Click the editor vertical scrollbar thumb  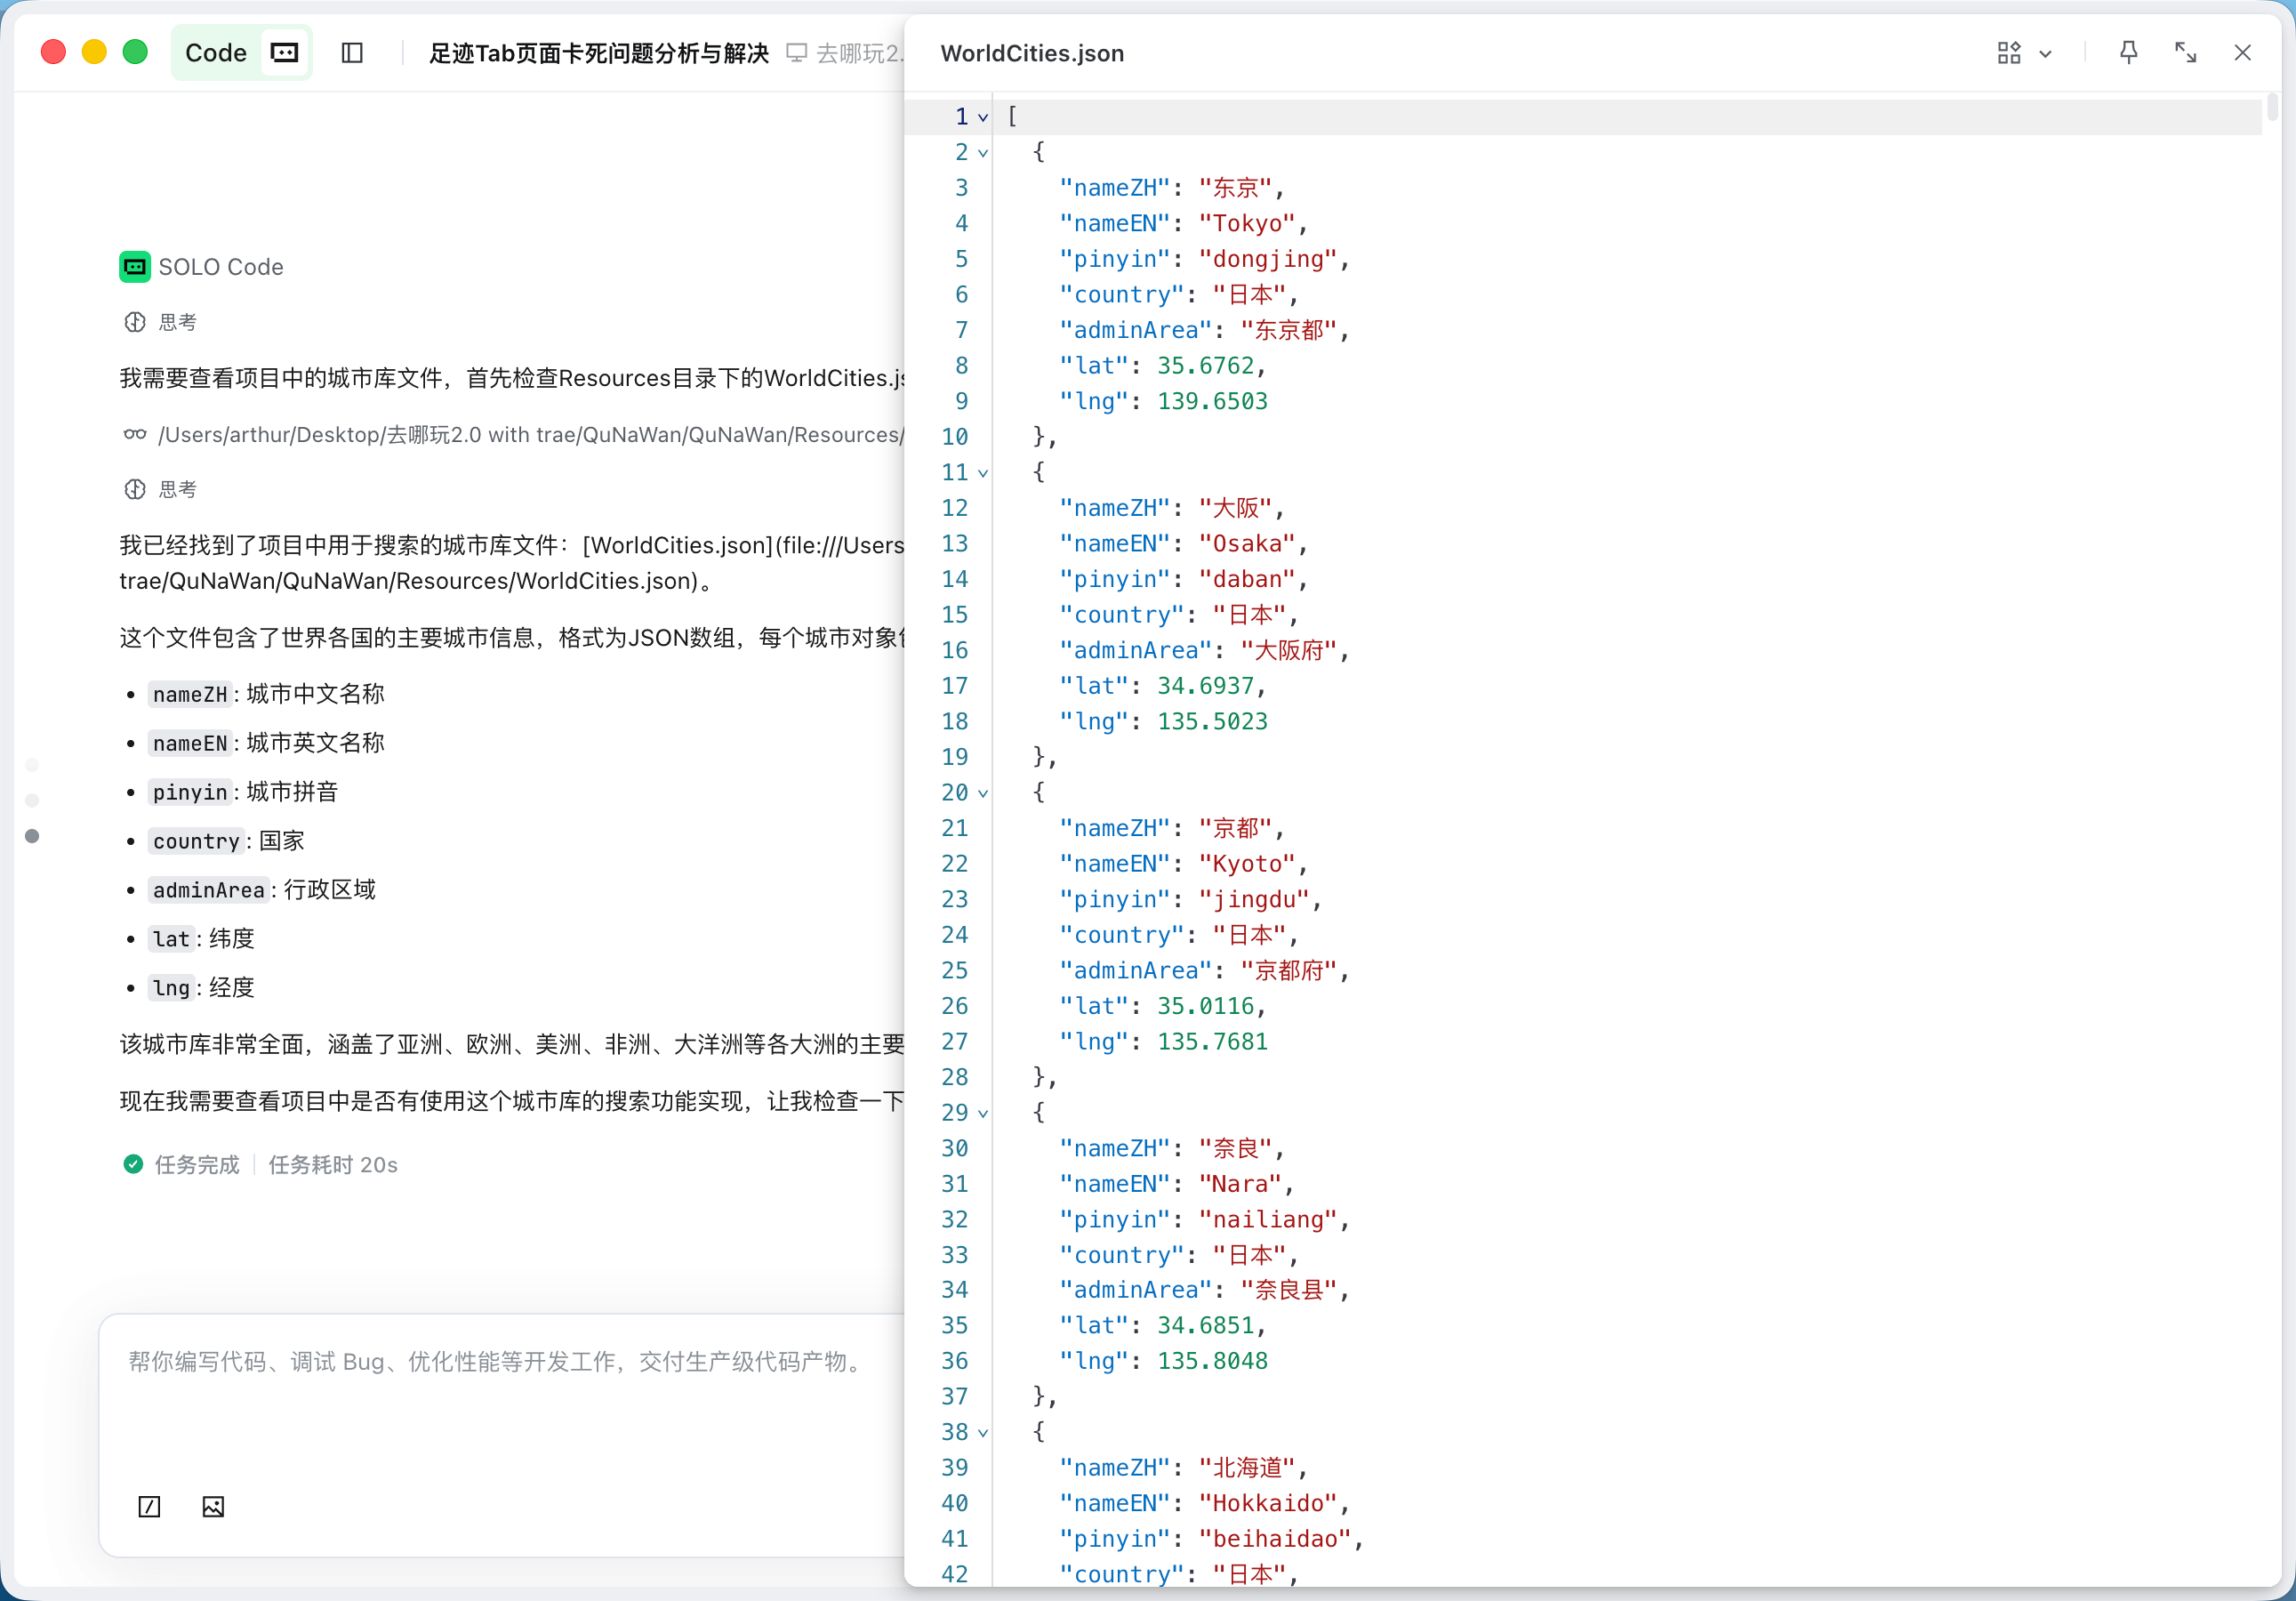coord(2272,107)
